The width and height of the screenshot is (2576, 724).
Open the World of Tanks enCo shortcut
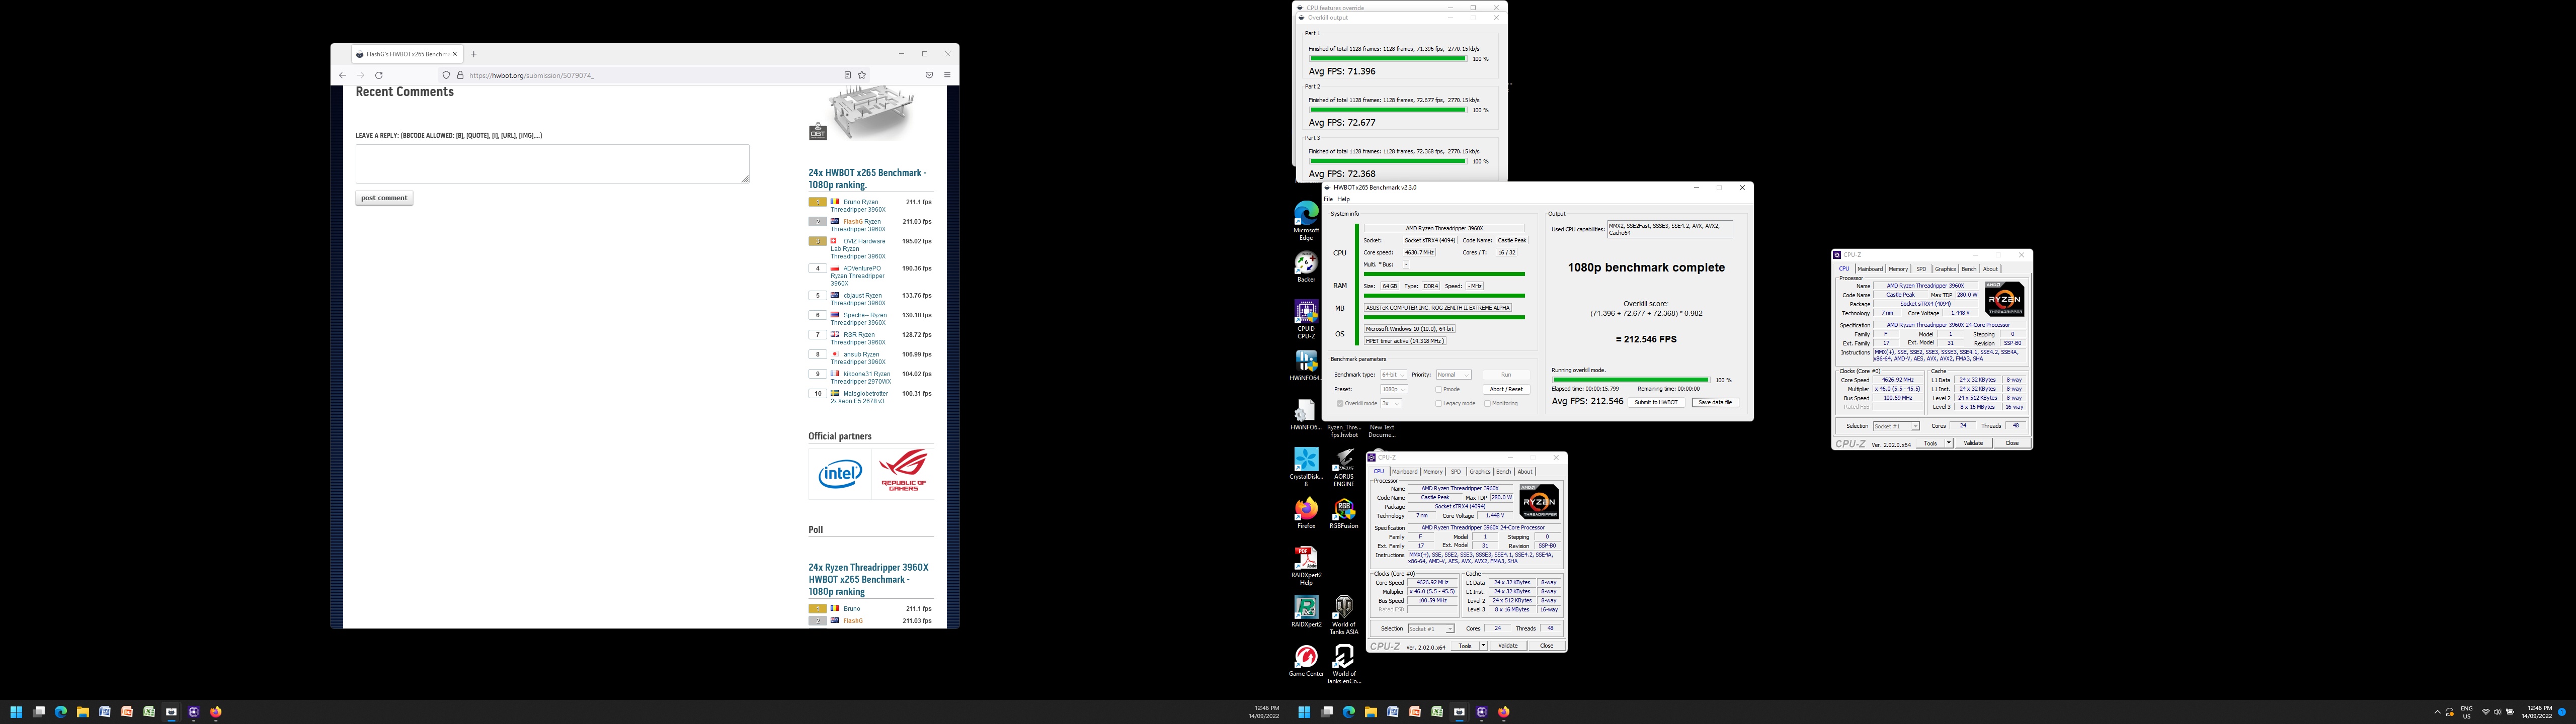coord(1344,664)
